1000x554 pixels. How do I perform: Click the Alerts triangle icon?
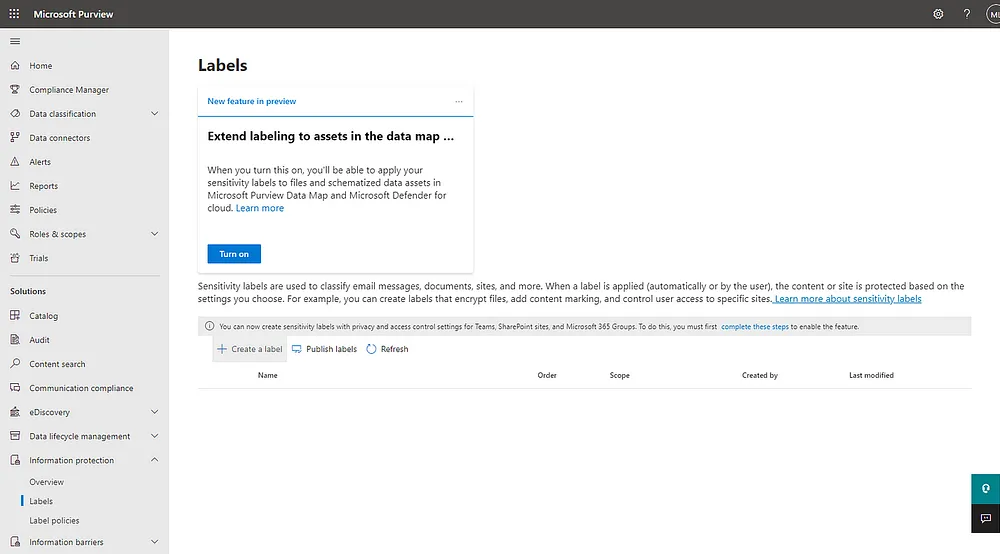pyautogui.click(x=15, y=161)
